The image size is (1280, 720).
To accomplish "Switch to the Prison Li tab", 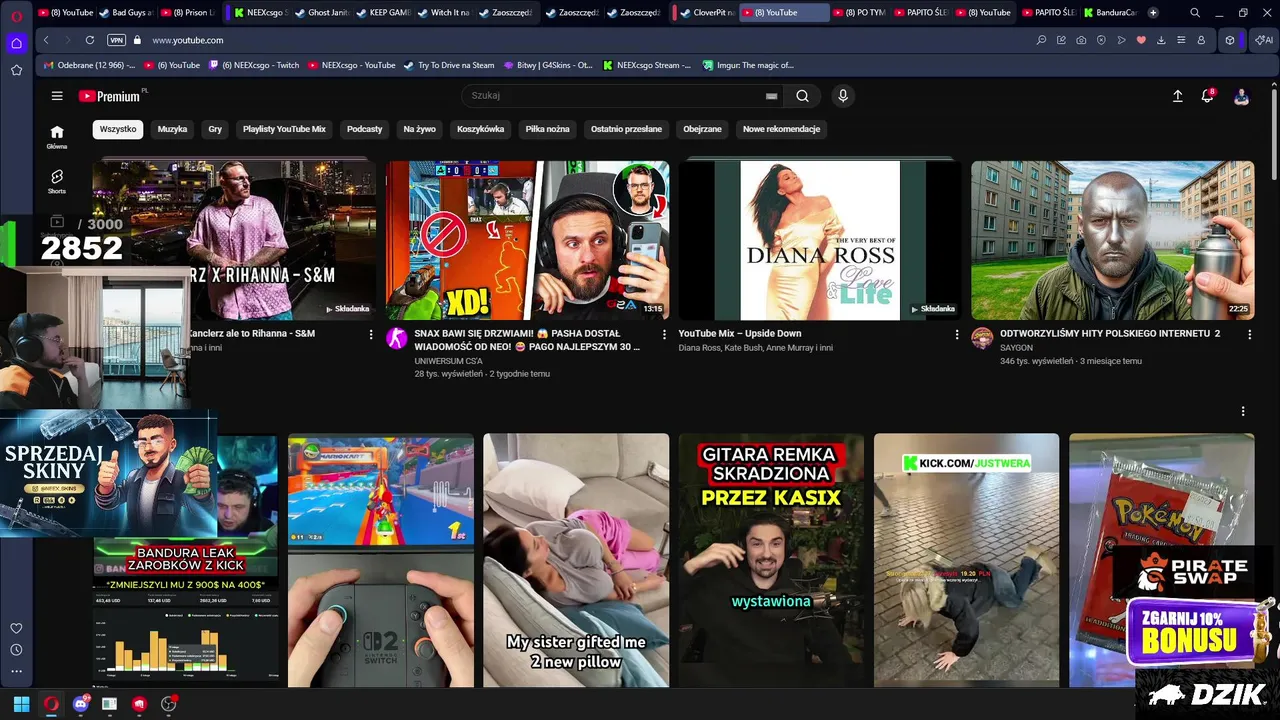I will [x=188, y=13].
